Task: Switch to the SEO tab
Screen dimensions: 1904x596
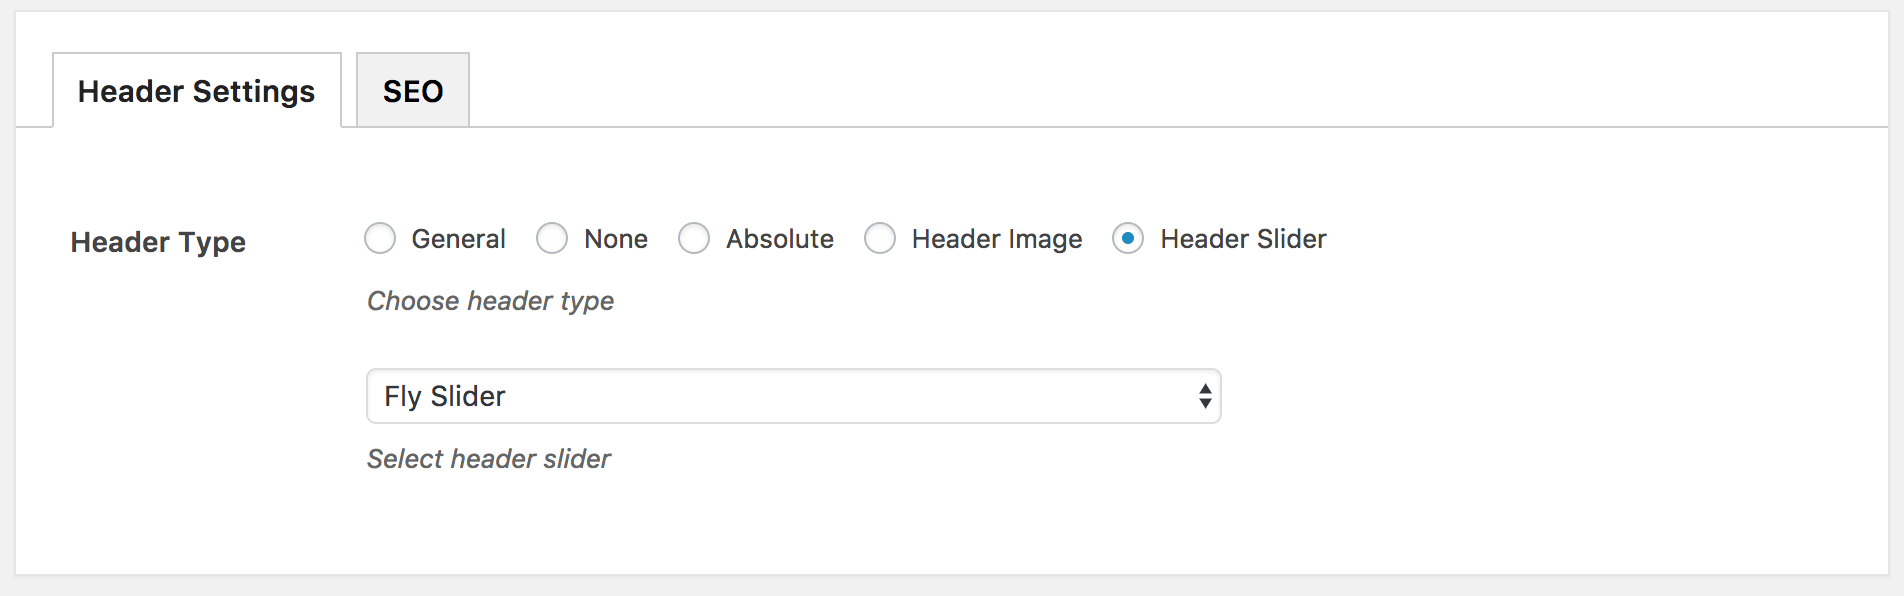Action: [x=412, y=91]
